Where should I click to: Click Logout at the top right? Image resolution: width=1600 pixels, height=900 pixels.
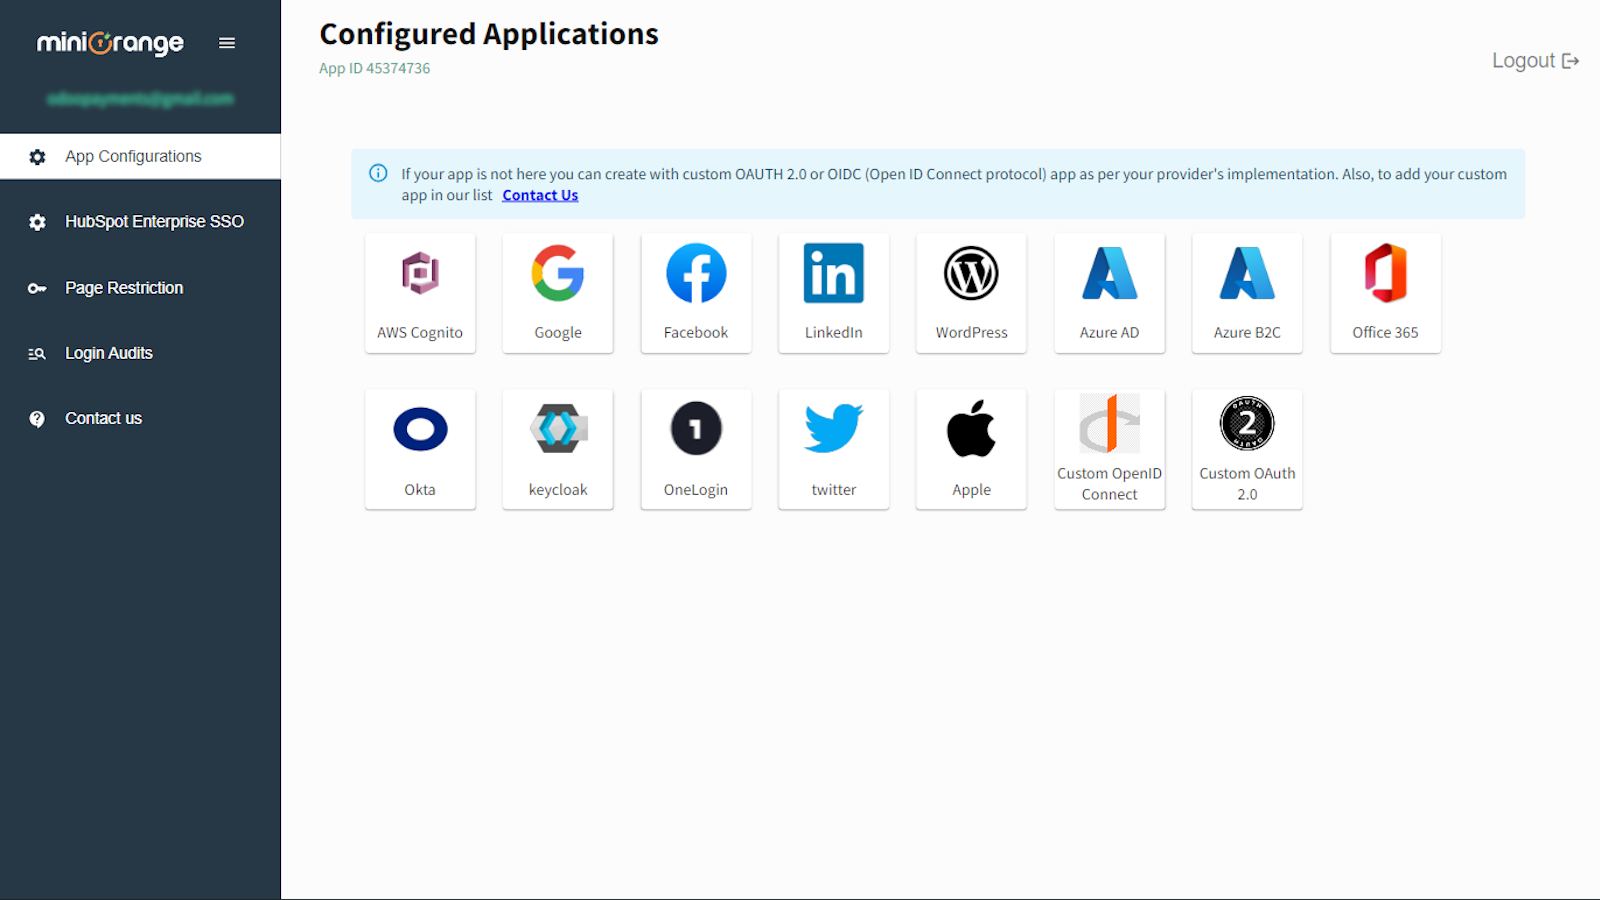(x=1534, y=60)
